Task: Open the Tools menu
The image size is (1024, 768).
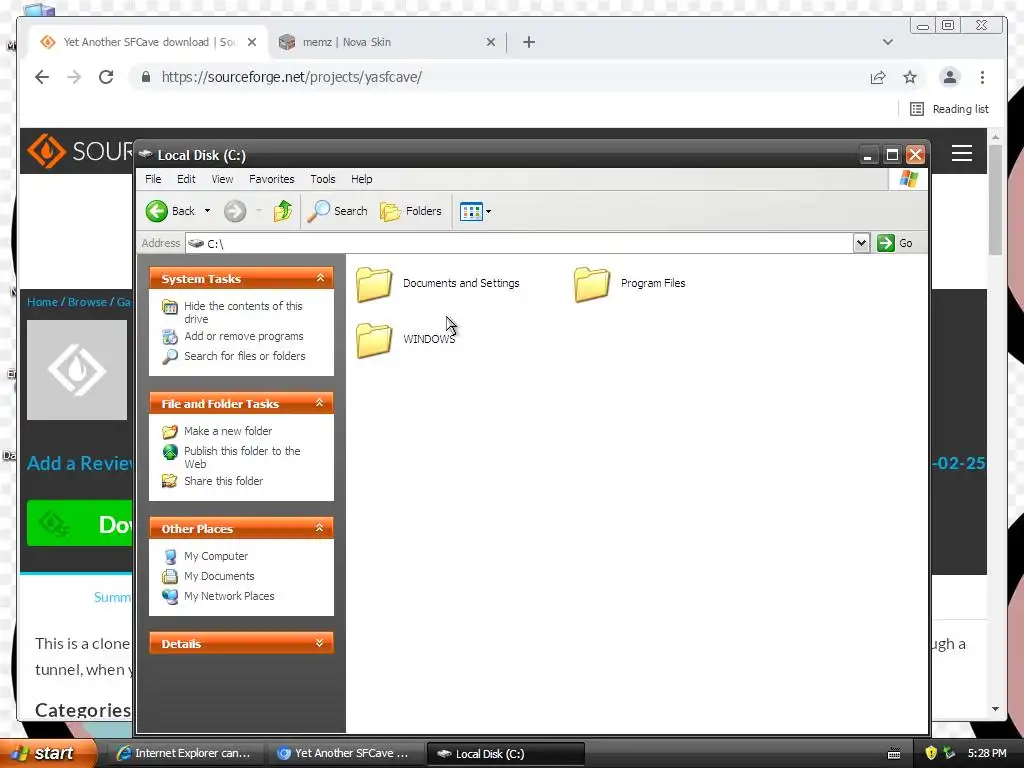Action: (x=323, y=179)
